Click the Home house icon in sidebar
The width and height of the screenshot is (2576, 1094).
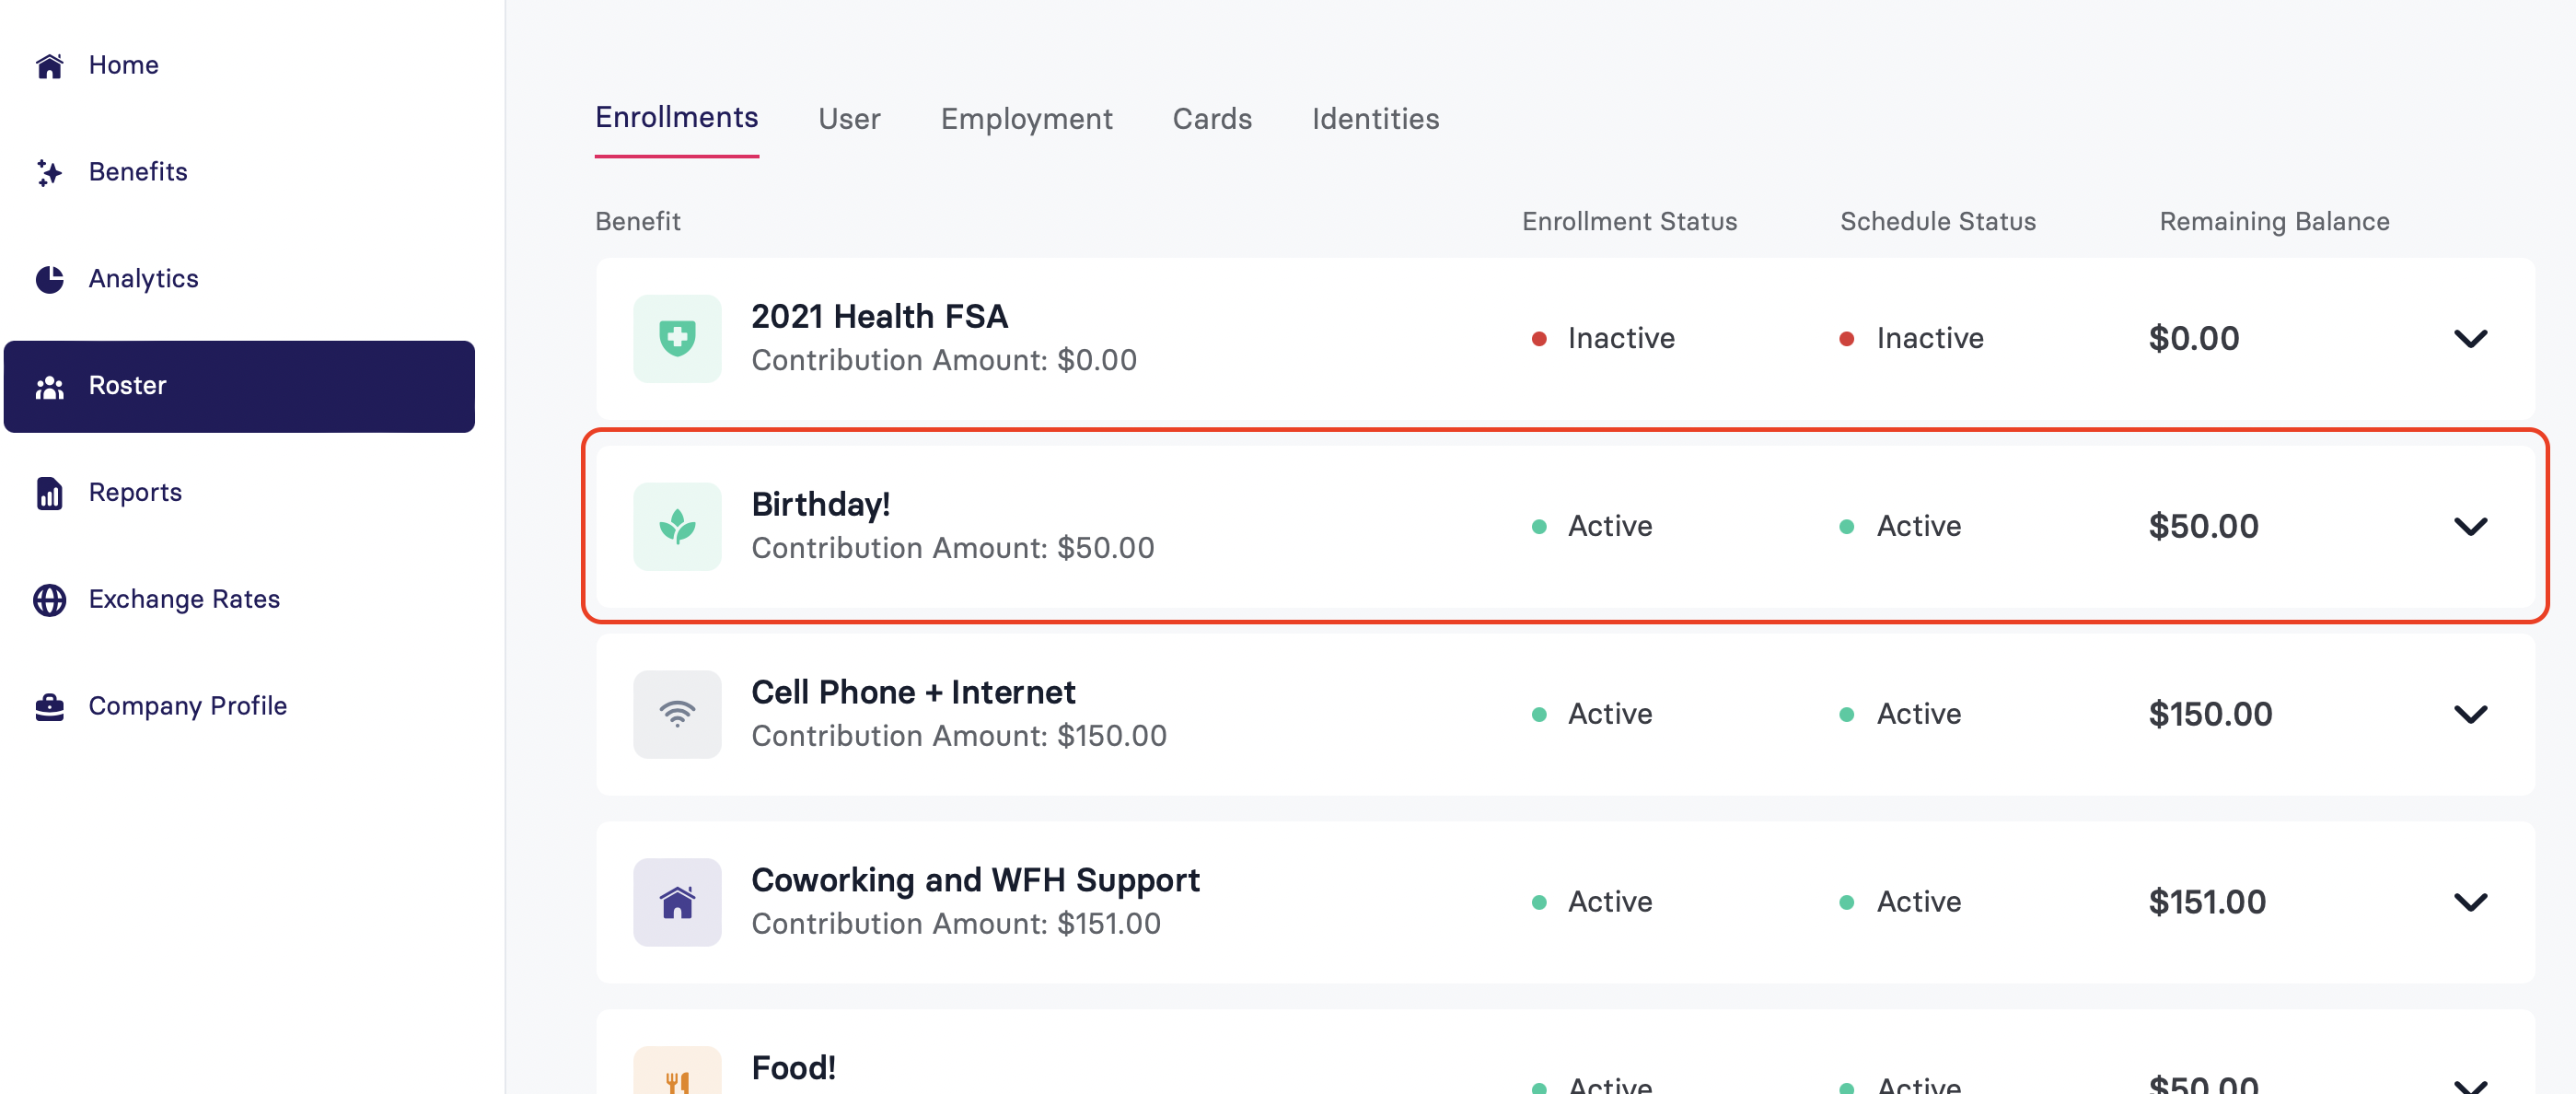49,66
